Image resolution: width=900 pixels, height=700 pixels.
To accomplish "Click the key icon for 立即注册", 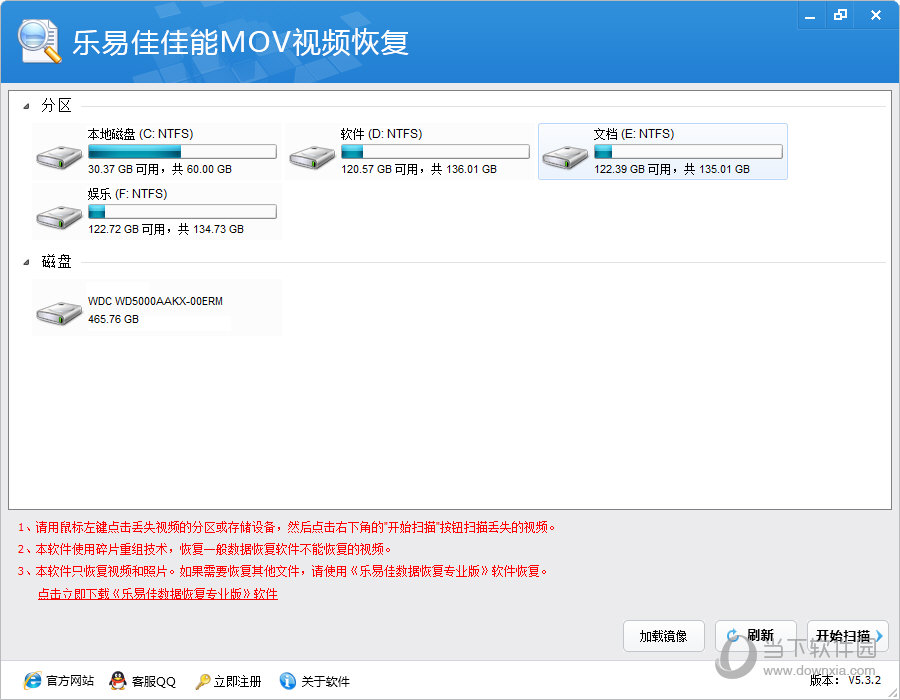I will pos(203,681).
